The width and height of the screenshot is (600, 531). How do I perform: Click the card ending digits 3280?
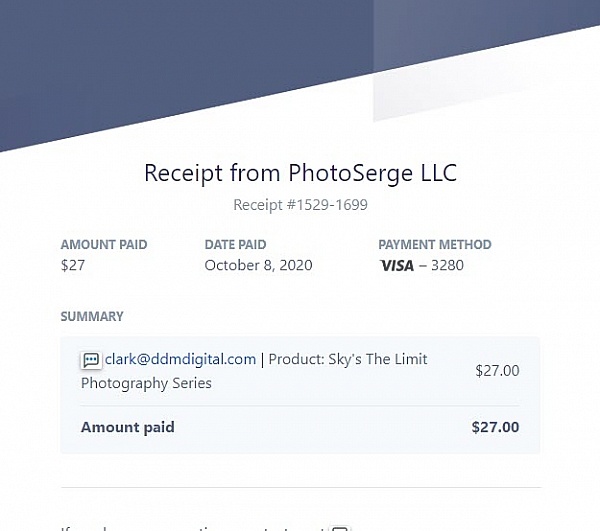coord(447,266)
